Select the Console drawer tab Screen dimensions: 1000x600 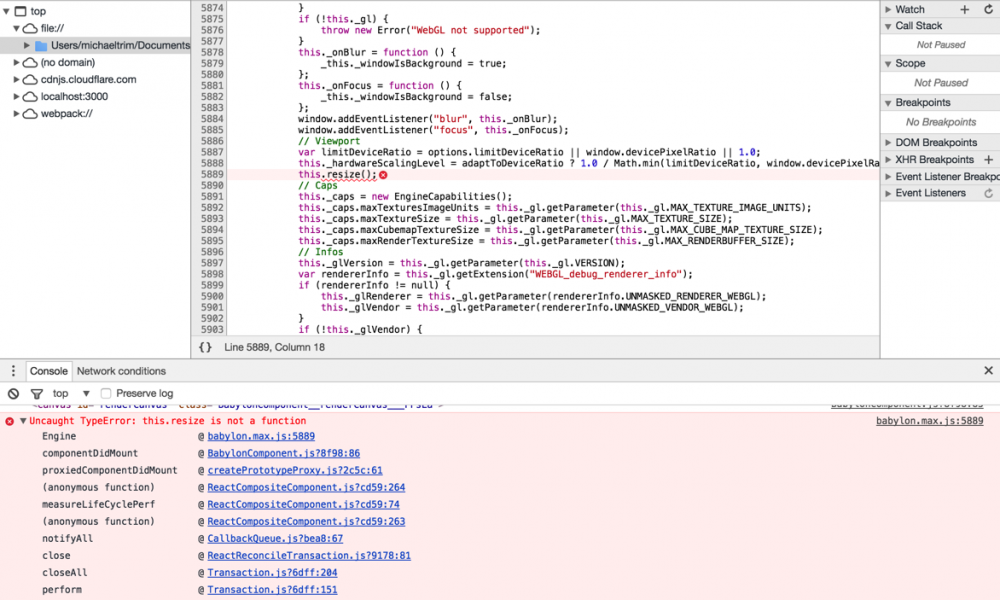pos(48,371)
